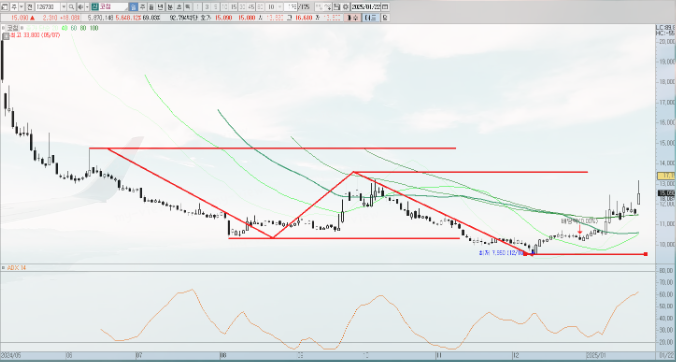
Task: Click the toolbar icon left of the gear
Action: (337, 6)
